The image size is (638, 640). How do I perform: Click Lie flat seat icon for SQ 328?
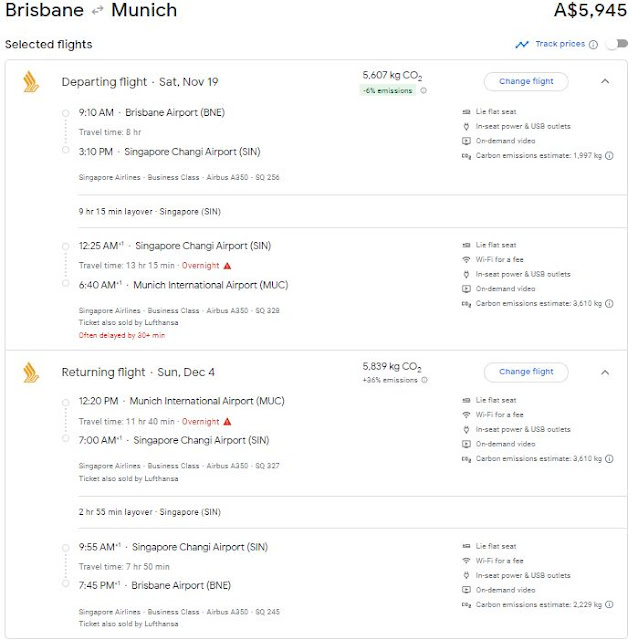tap(466, 245)
